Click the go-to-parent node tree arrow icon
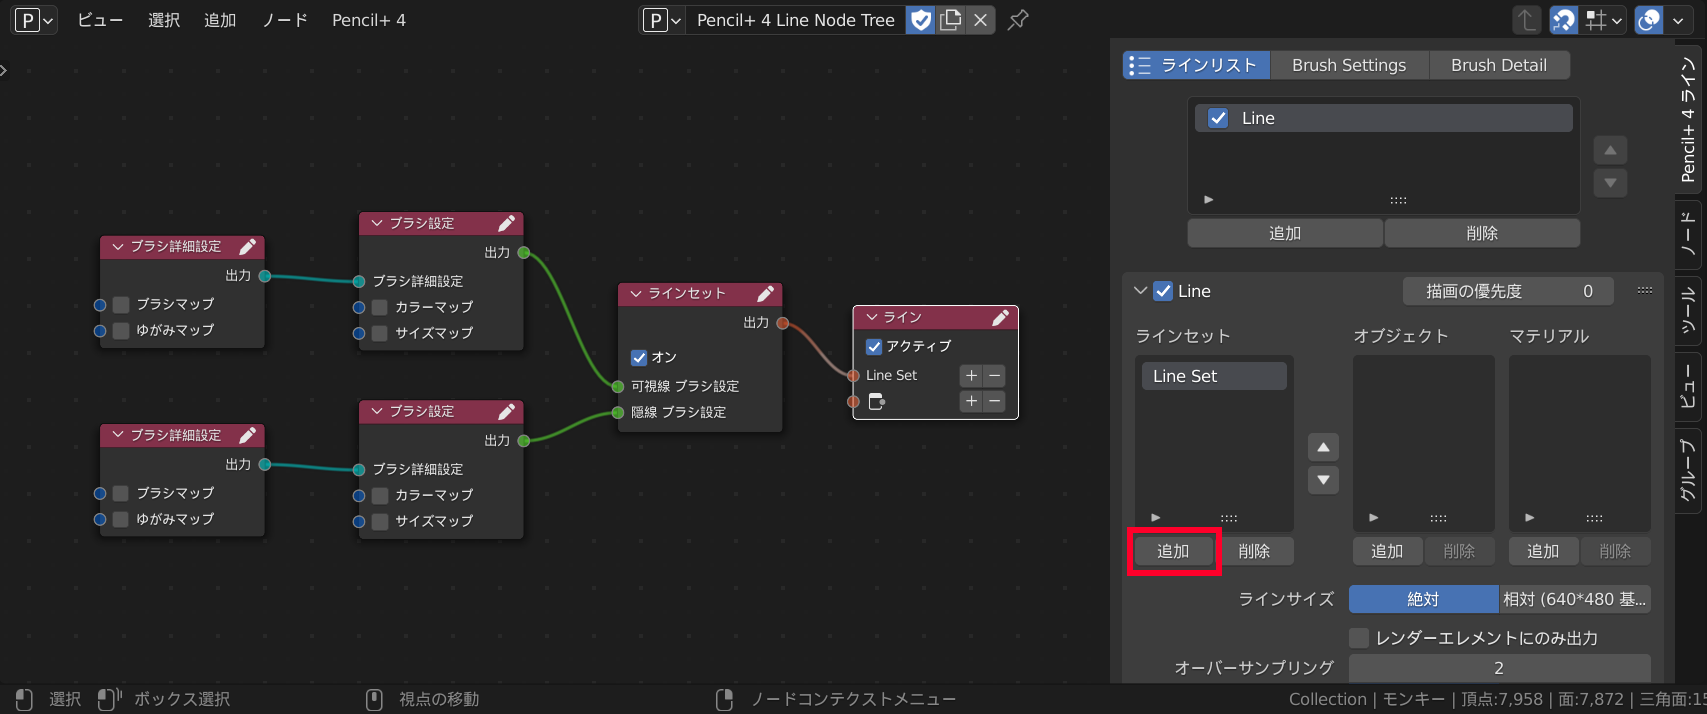The height and width of the screenshot is (714, 1707). click(x=1526, y=20)
